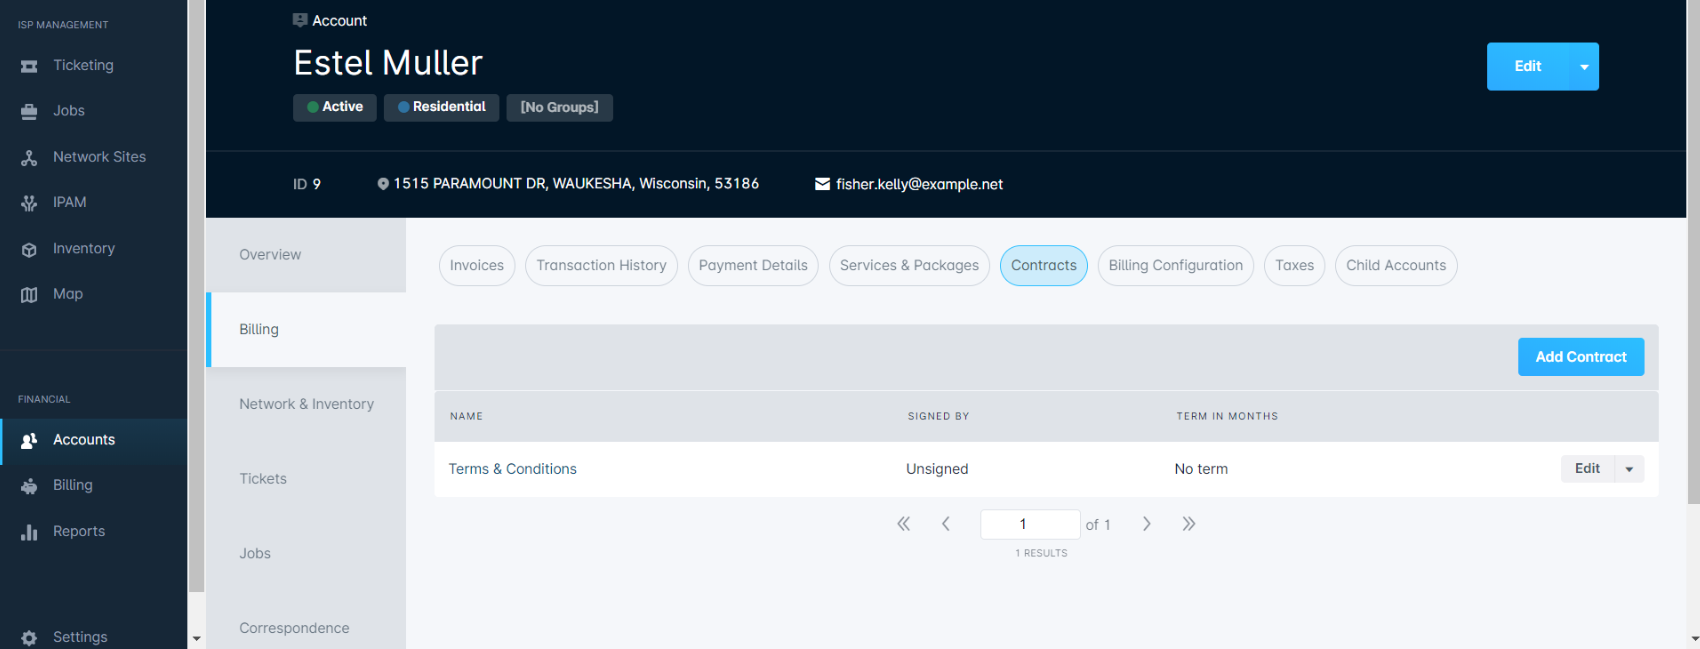Click the main page vertical scrollbar

pos(1693,250)
